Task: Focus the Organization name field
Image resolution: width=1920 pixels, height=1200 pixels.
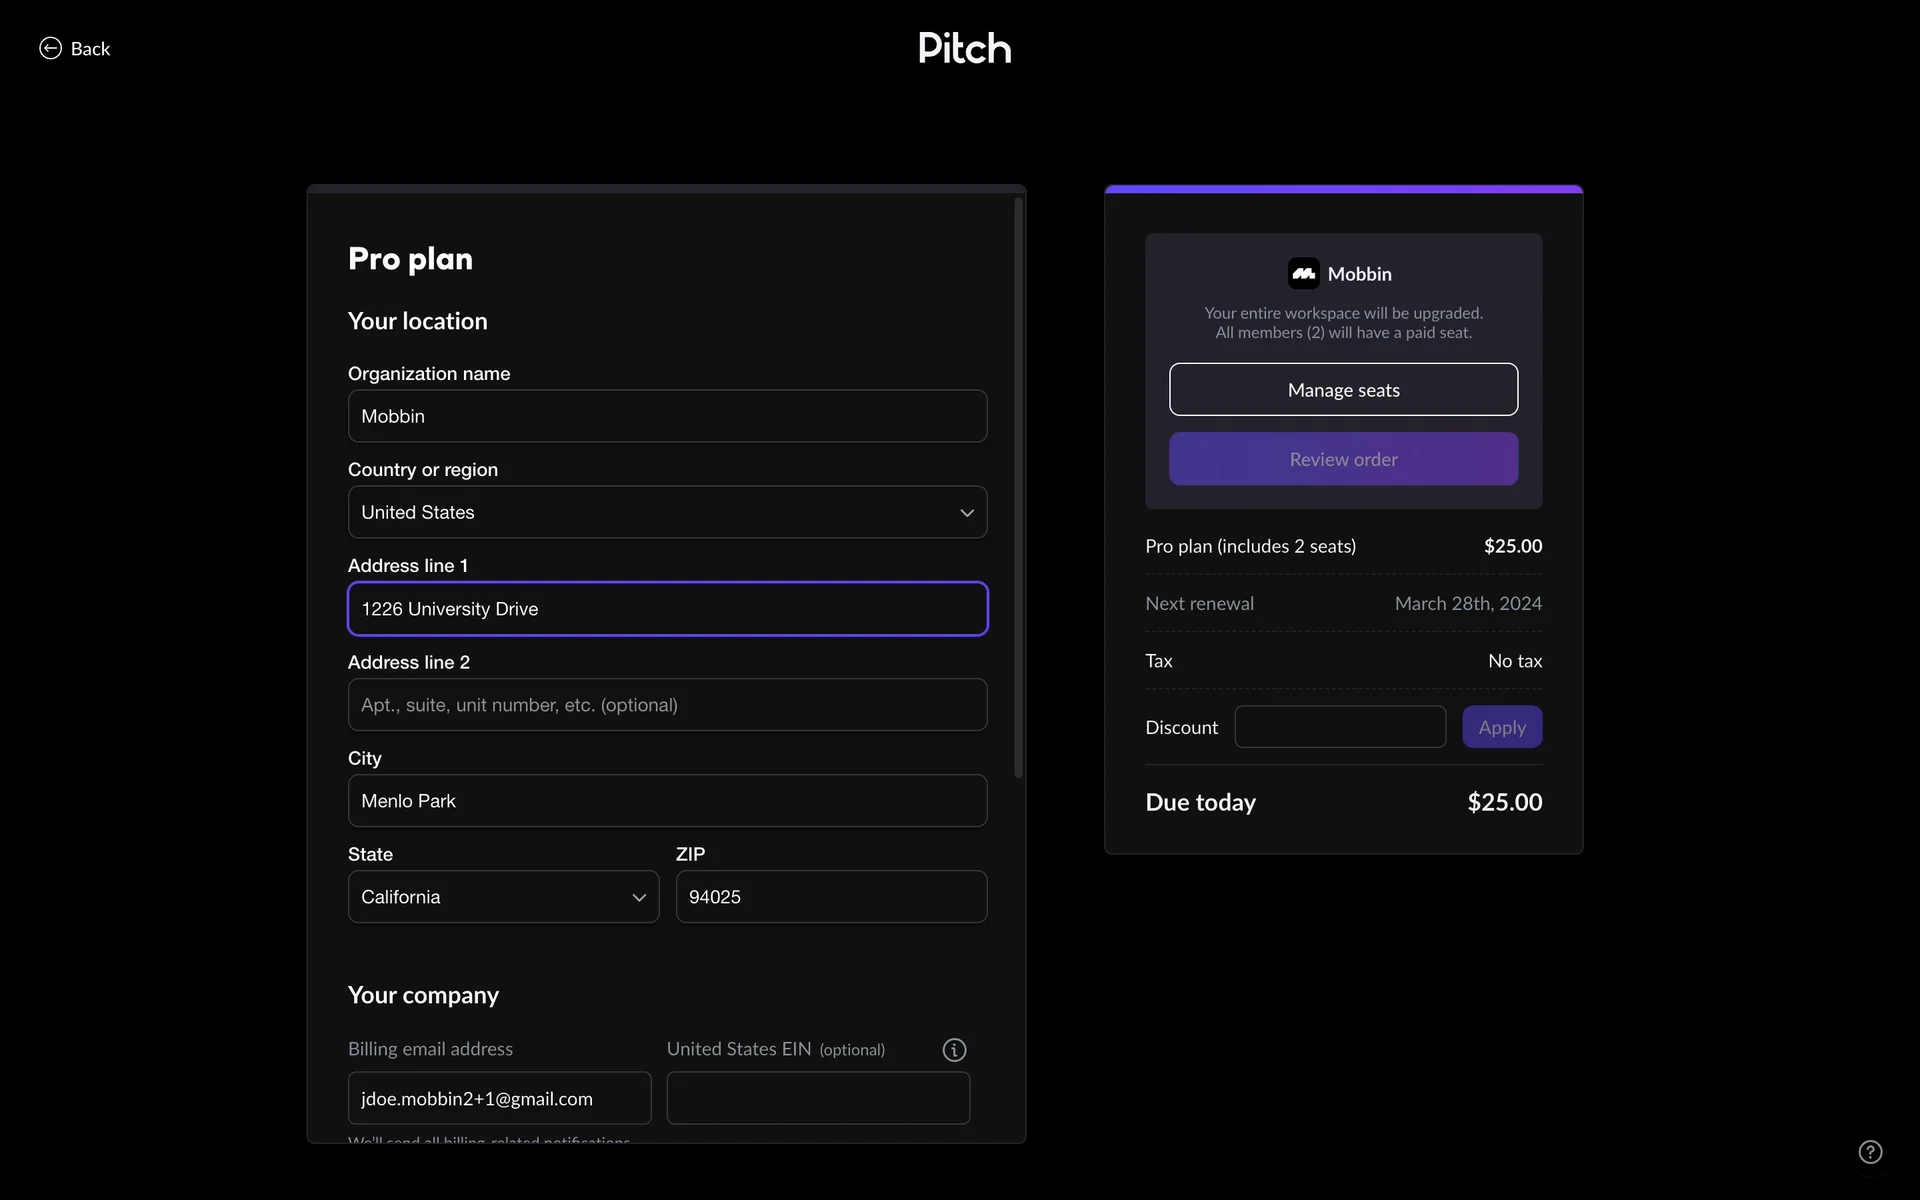Action: click(667, 416)
